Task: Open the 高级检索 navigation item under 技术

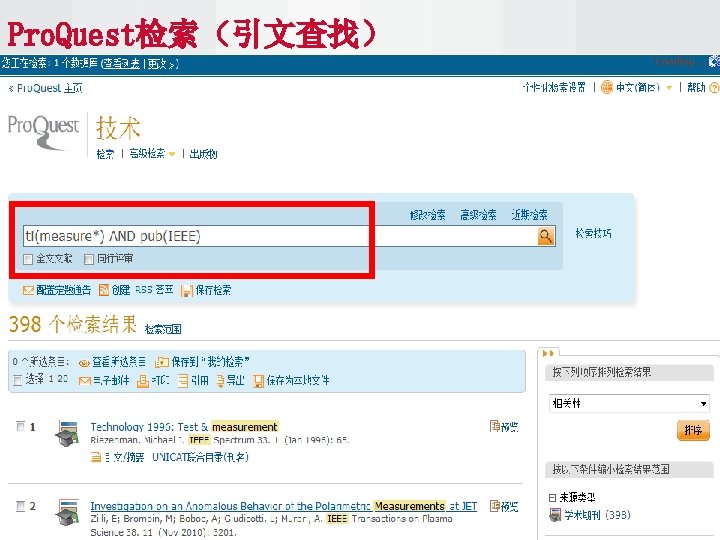Action: (147, 153)
